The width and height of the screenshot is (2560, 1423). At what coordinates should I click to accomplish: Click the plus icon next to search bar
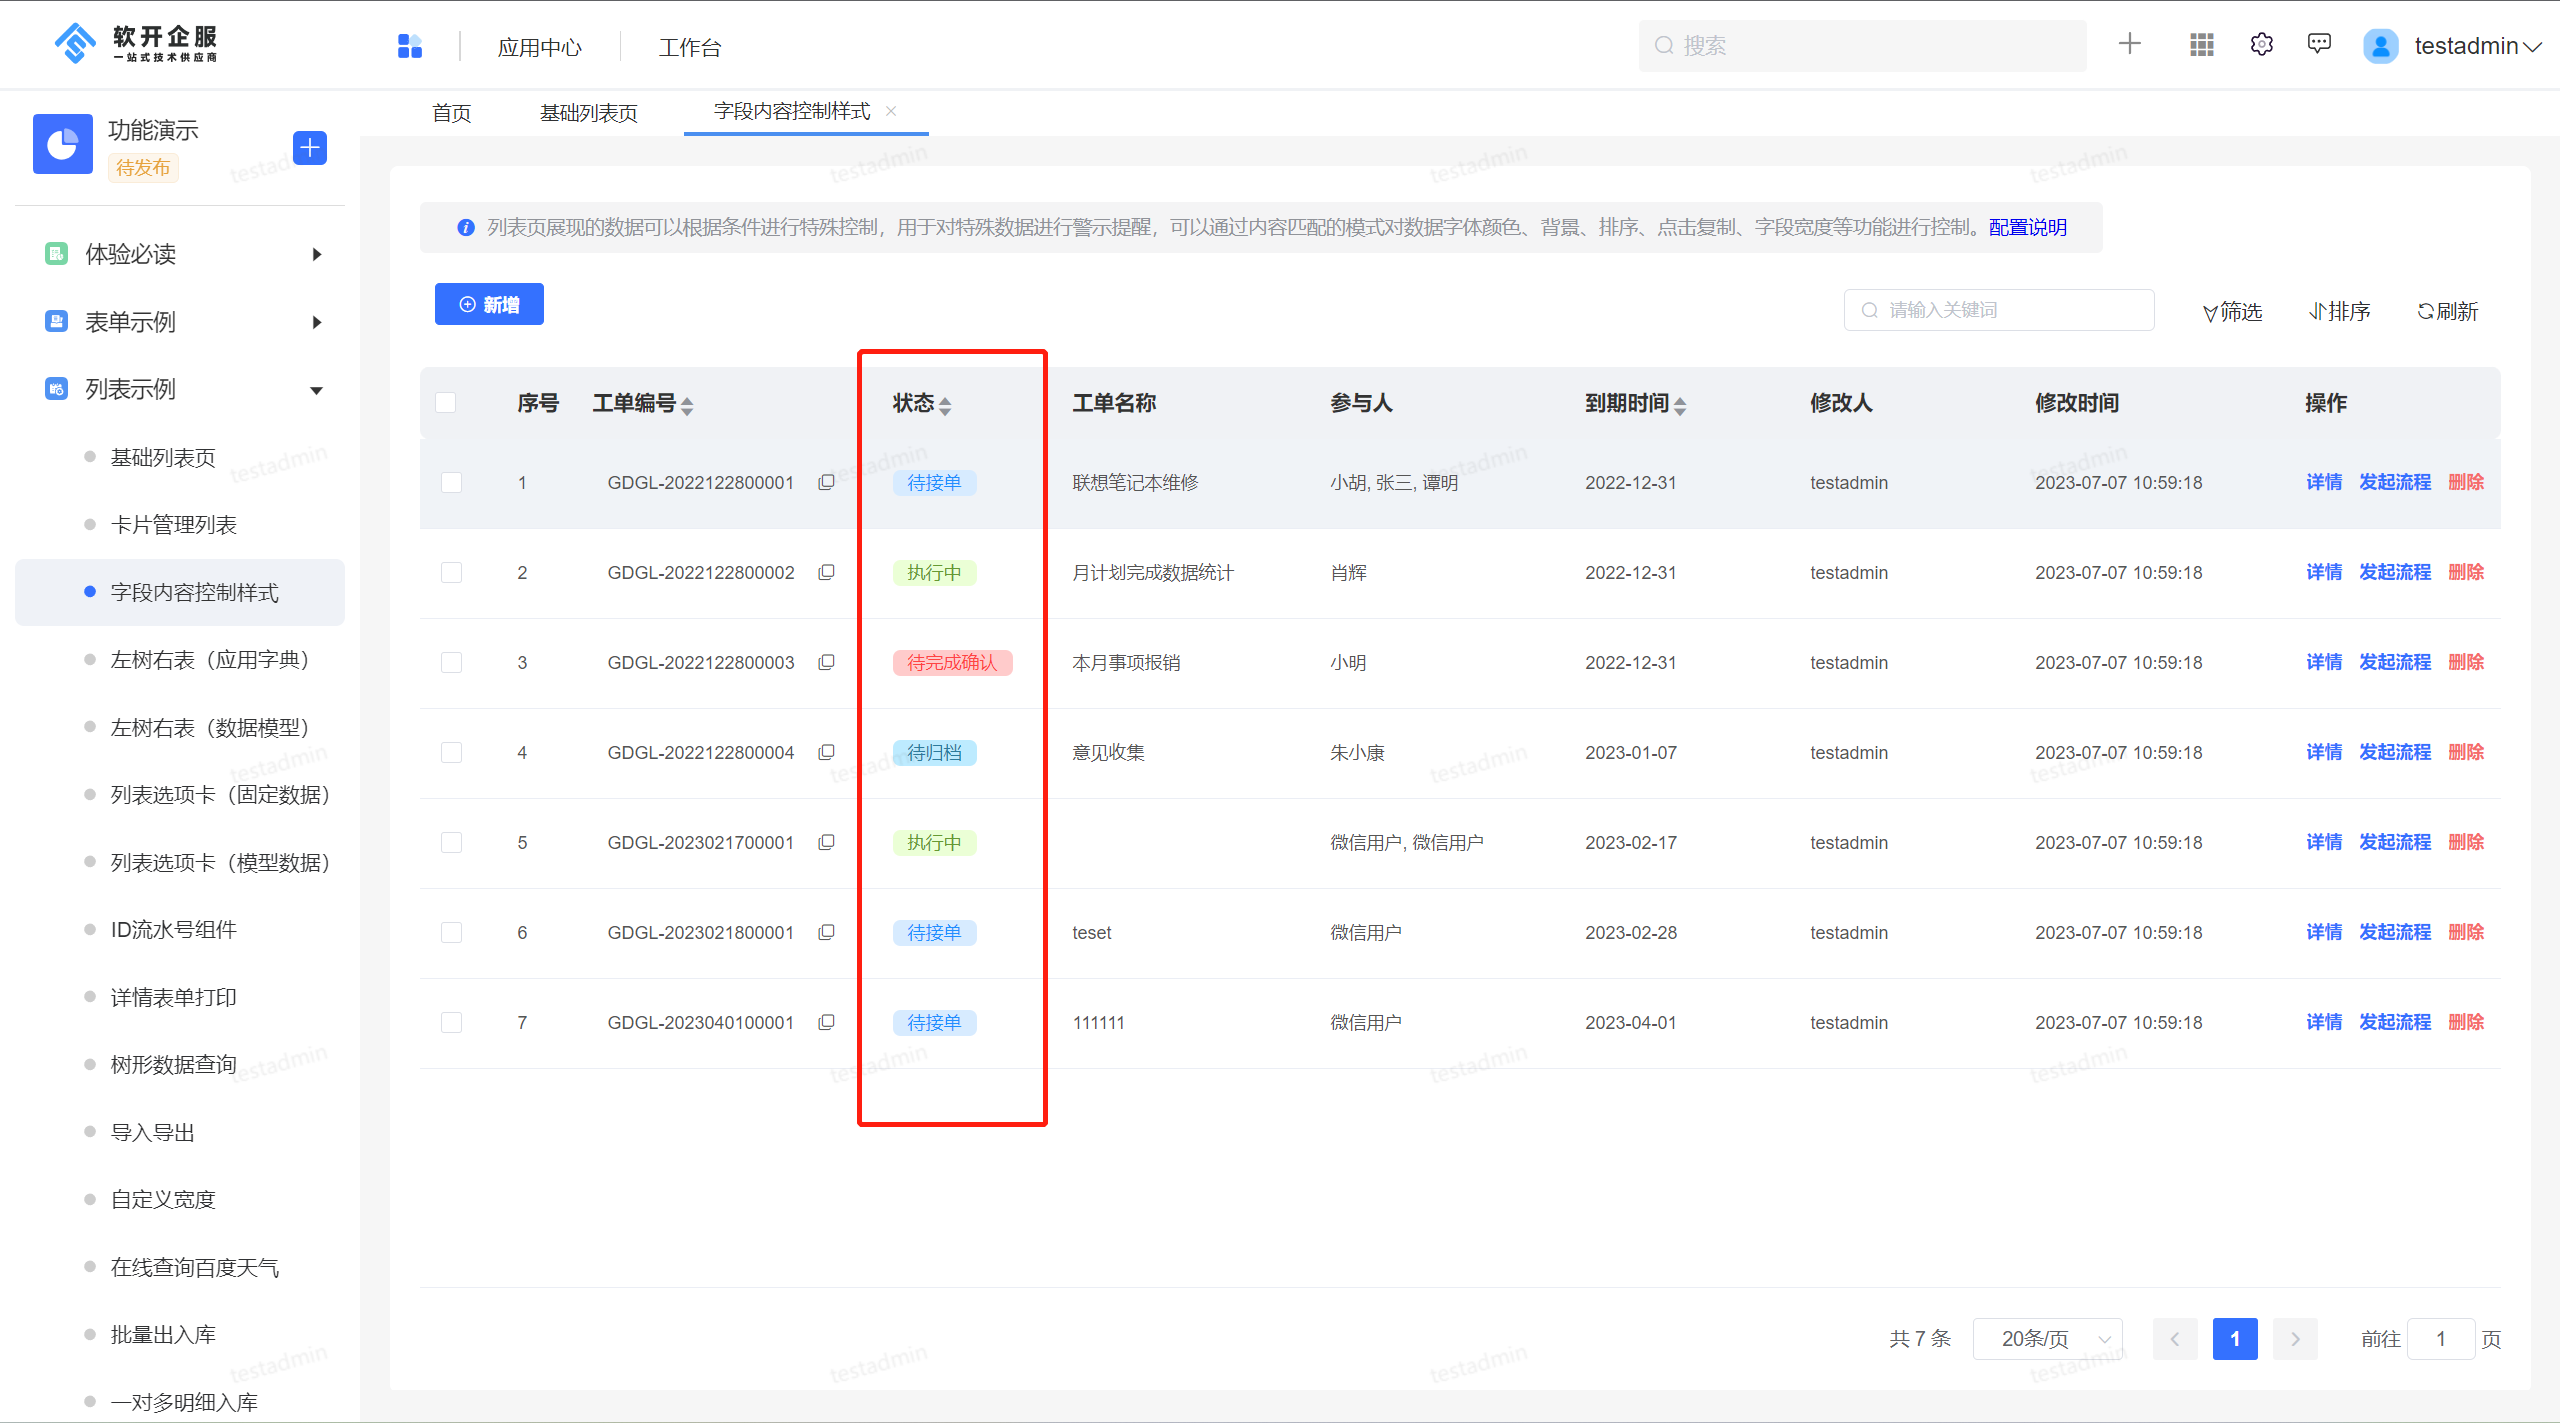pyautogui.click(x=2129, y=44)
